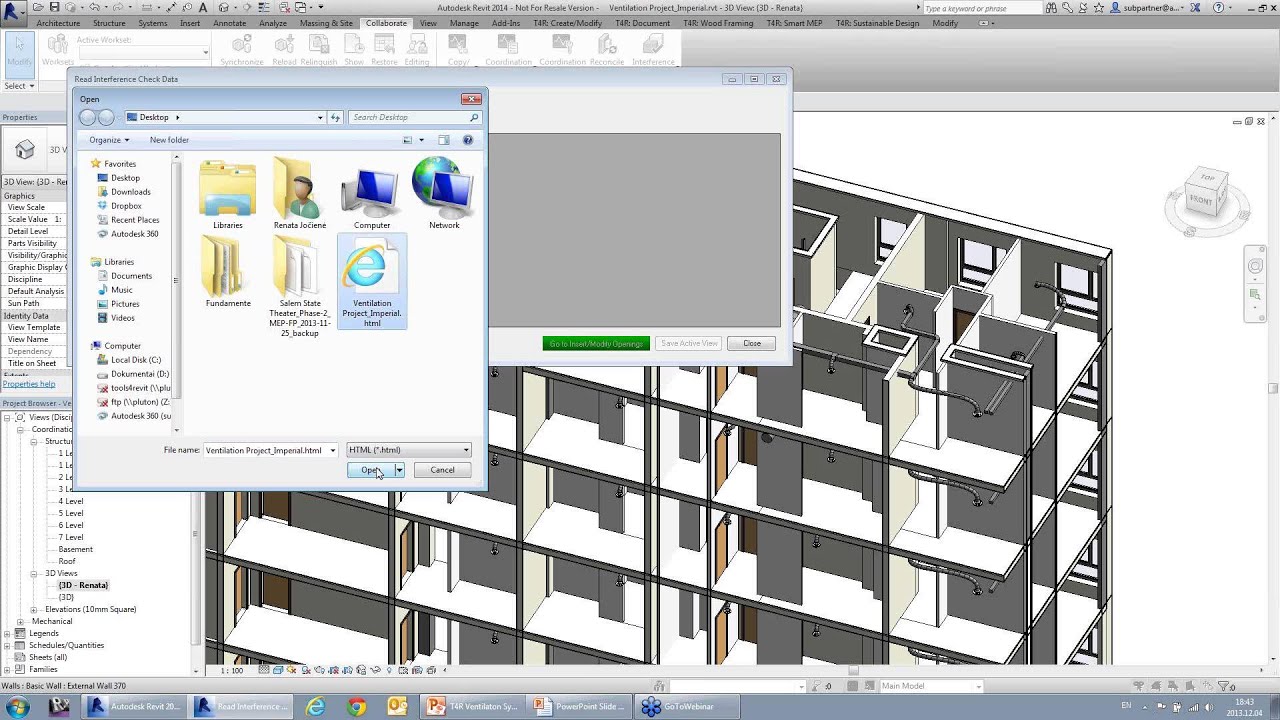Expand the Families node
The width and height of the screenshot is (1280, 720).
pyautogui.click(x=8, y=669)
